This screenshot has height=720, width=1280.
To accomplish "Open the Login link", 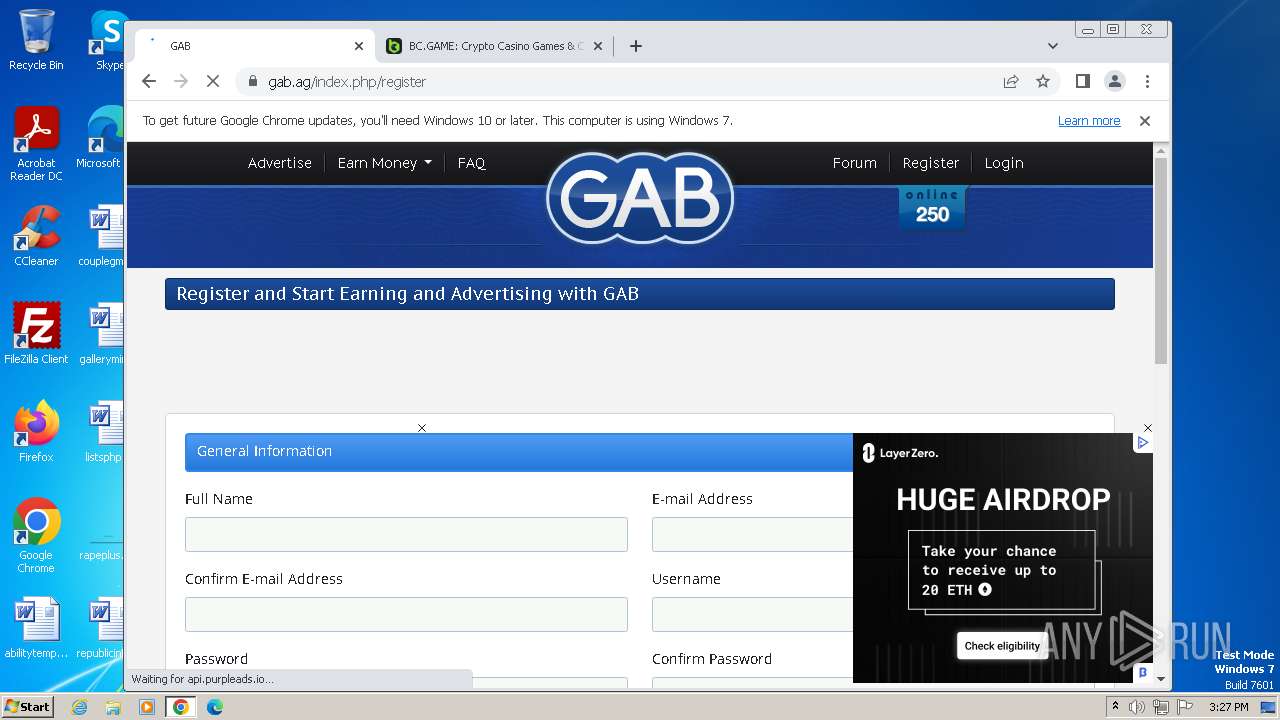I will [1003, 163].
